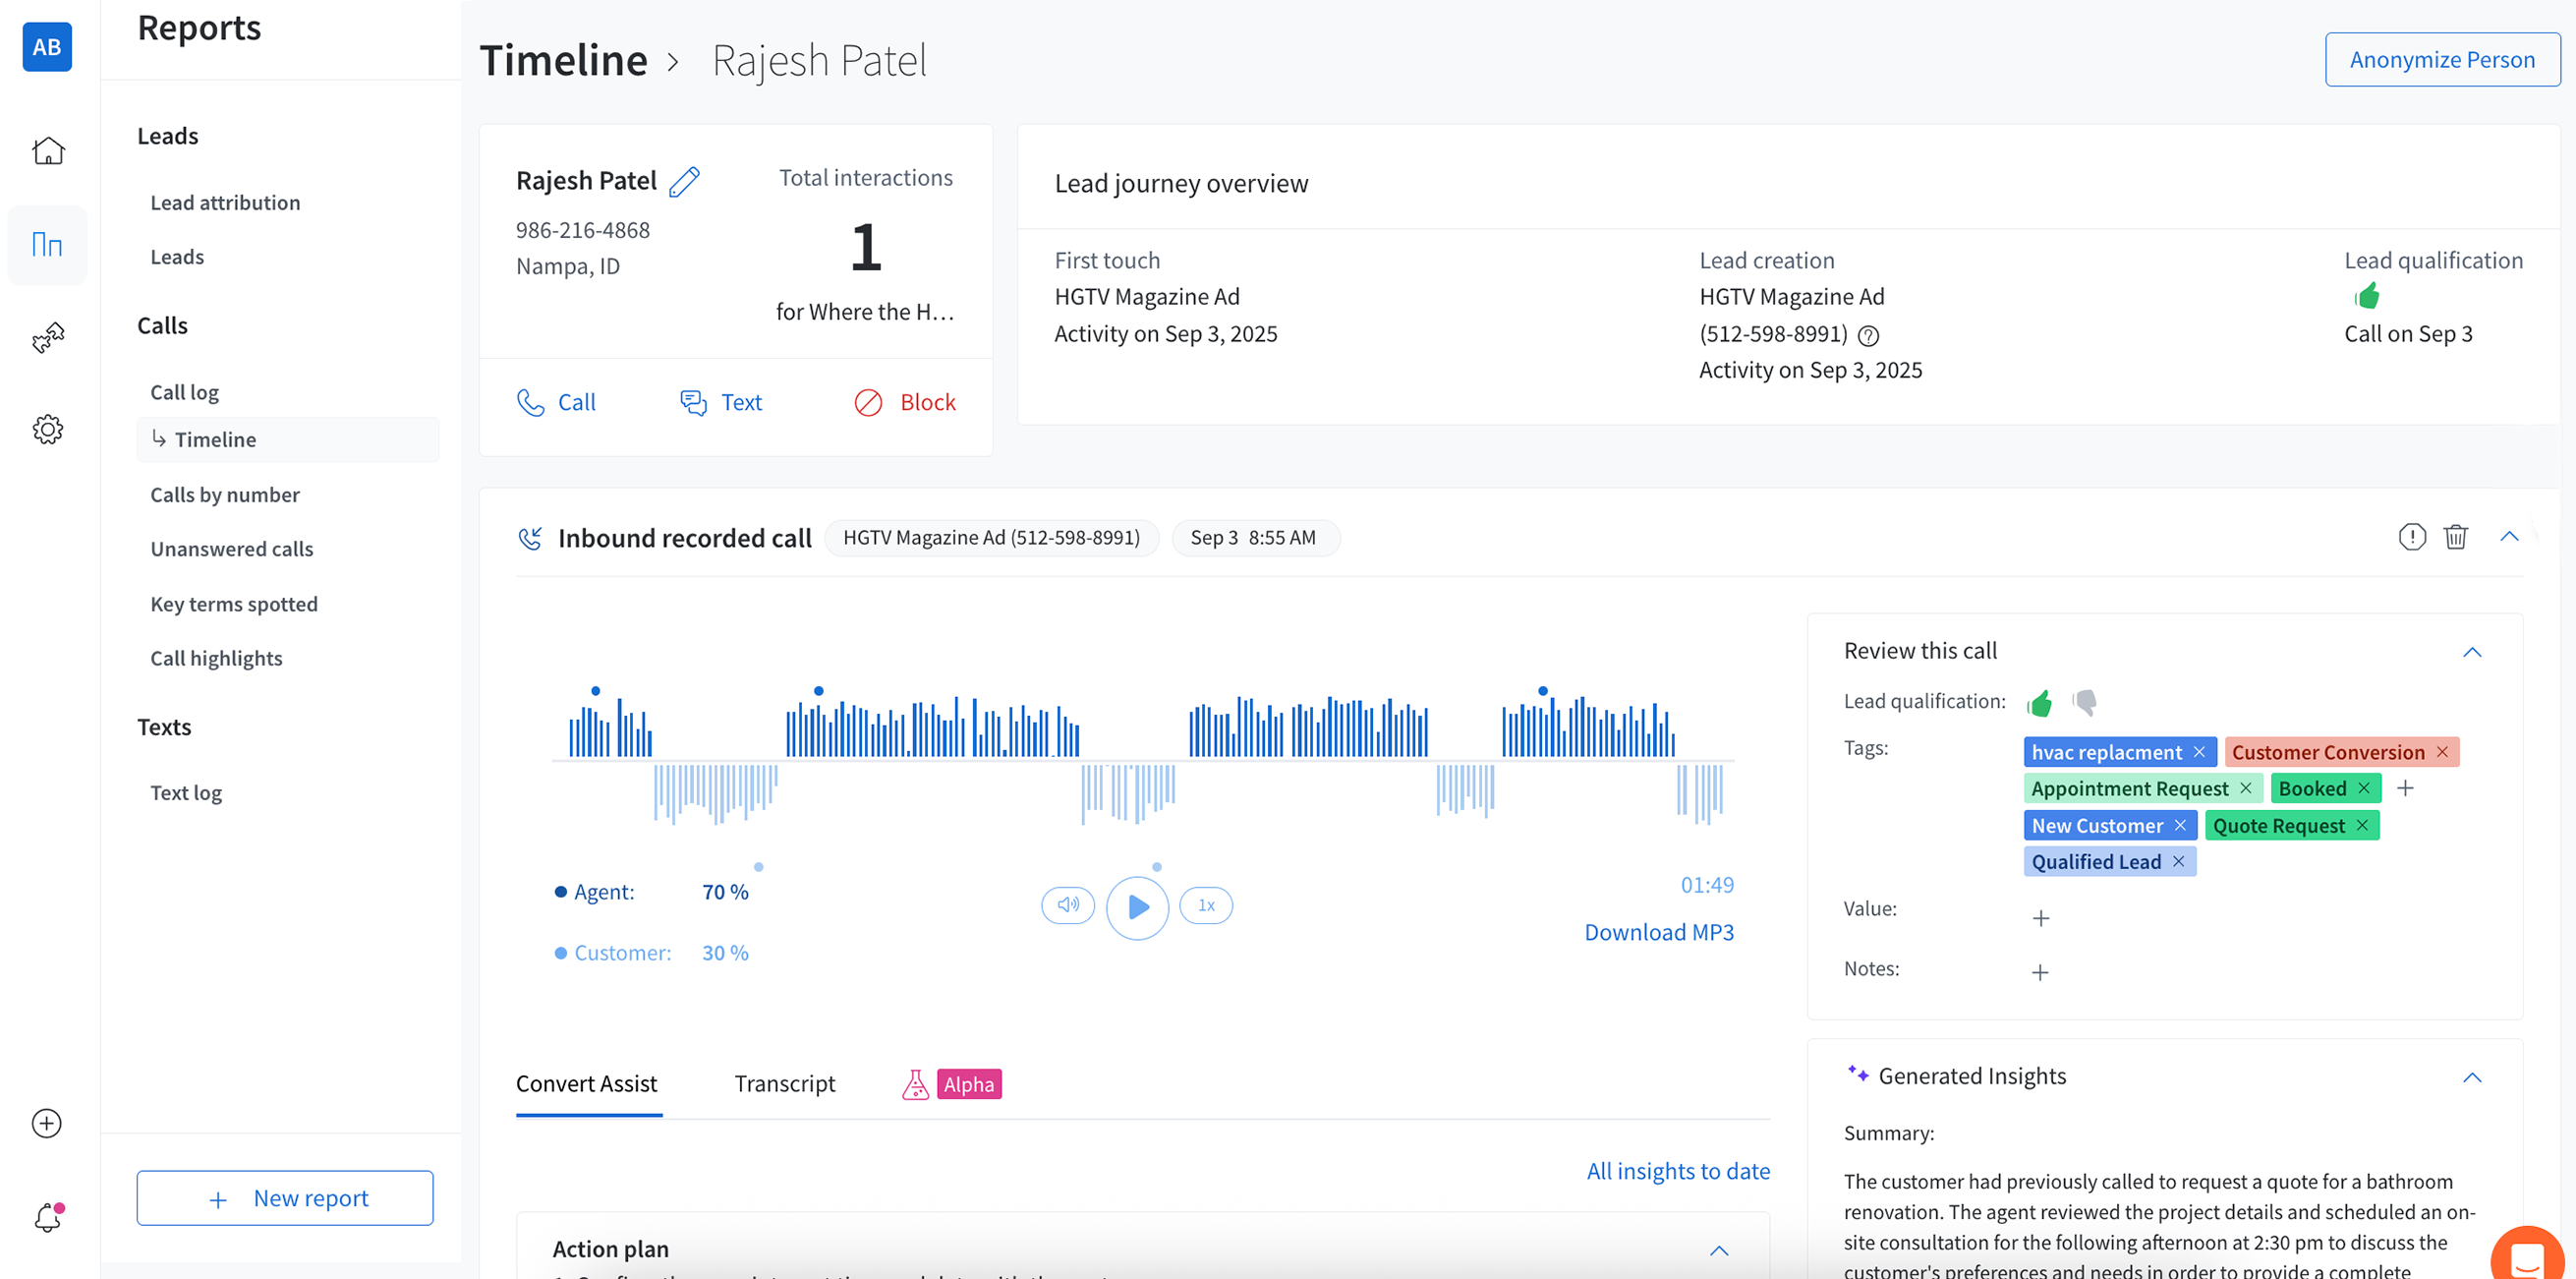Collapse the Action plan section

click(1718, 1250)
